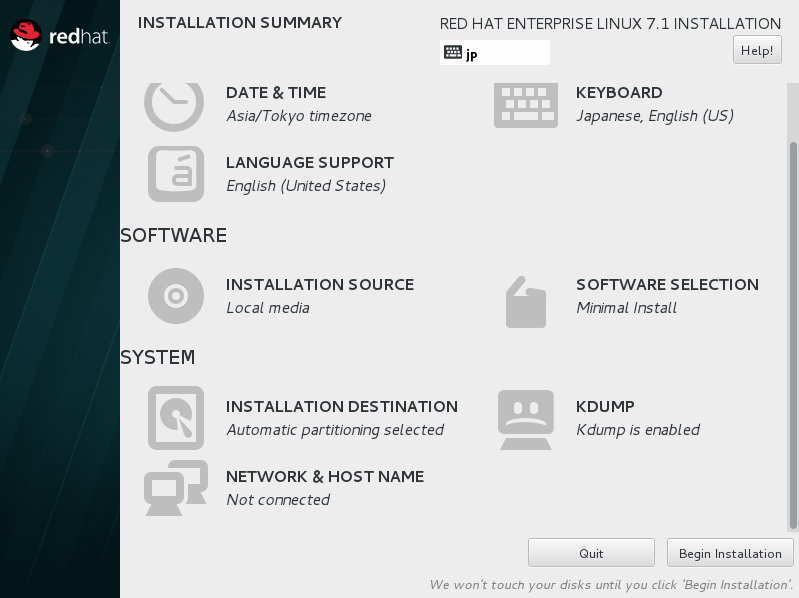Open SOFTWARE SELECTION label
Image resolution: width=799 pixels, height=598 pixels.
coord(668,284)
